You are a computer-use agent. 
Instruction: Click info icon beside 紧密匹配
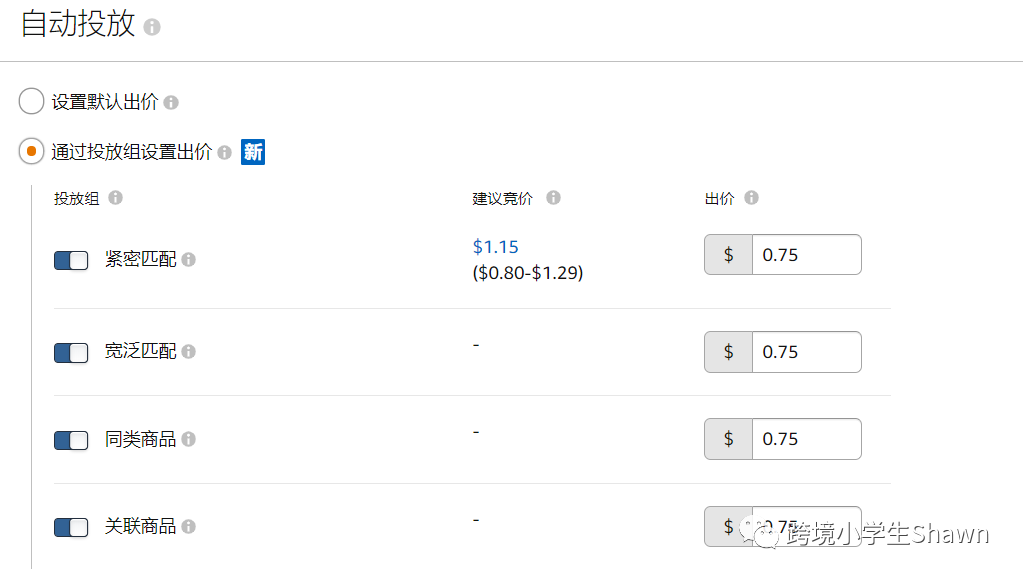point(189,260)
